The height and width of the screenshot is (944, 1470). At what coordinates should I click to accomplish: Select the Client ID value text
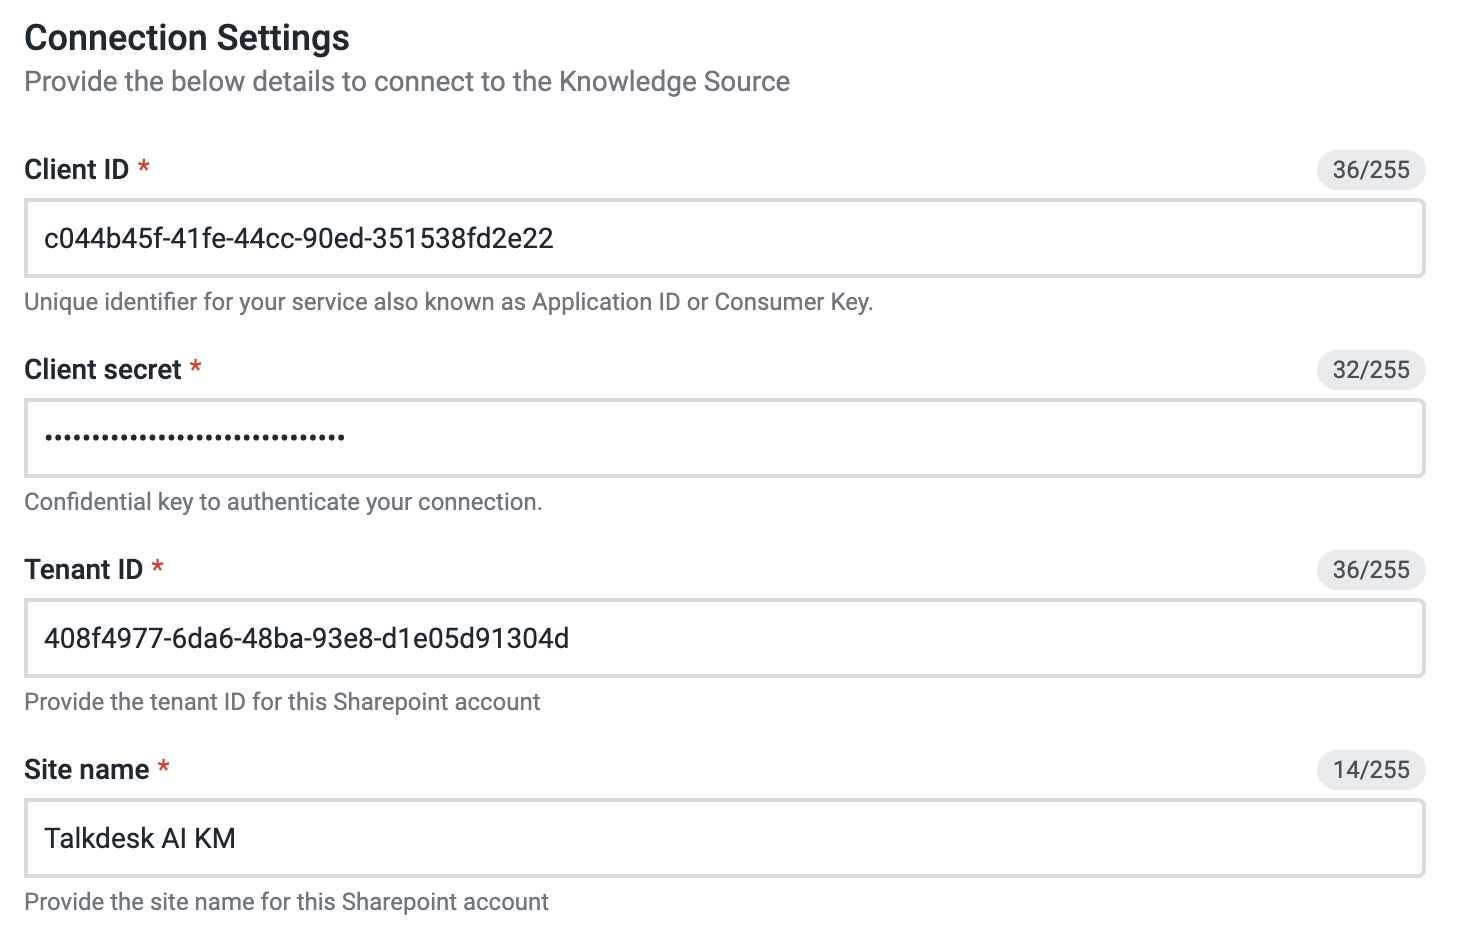coord(298,238)
